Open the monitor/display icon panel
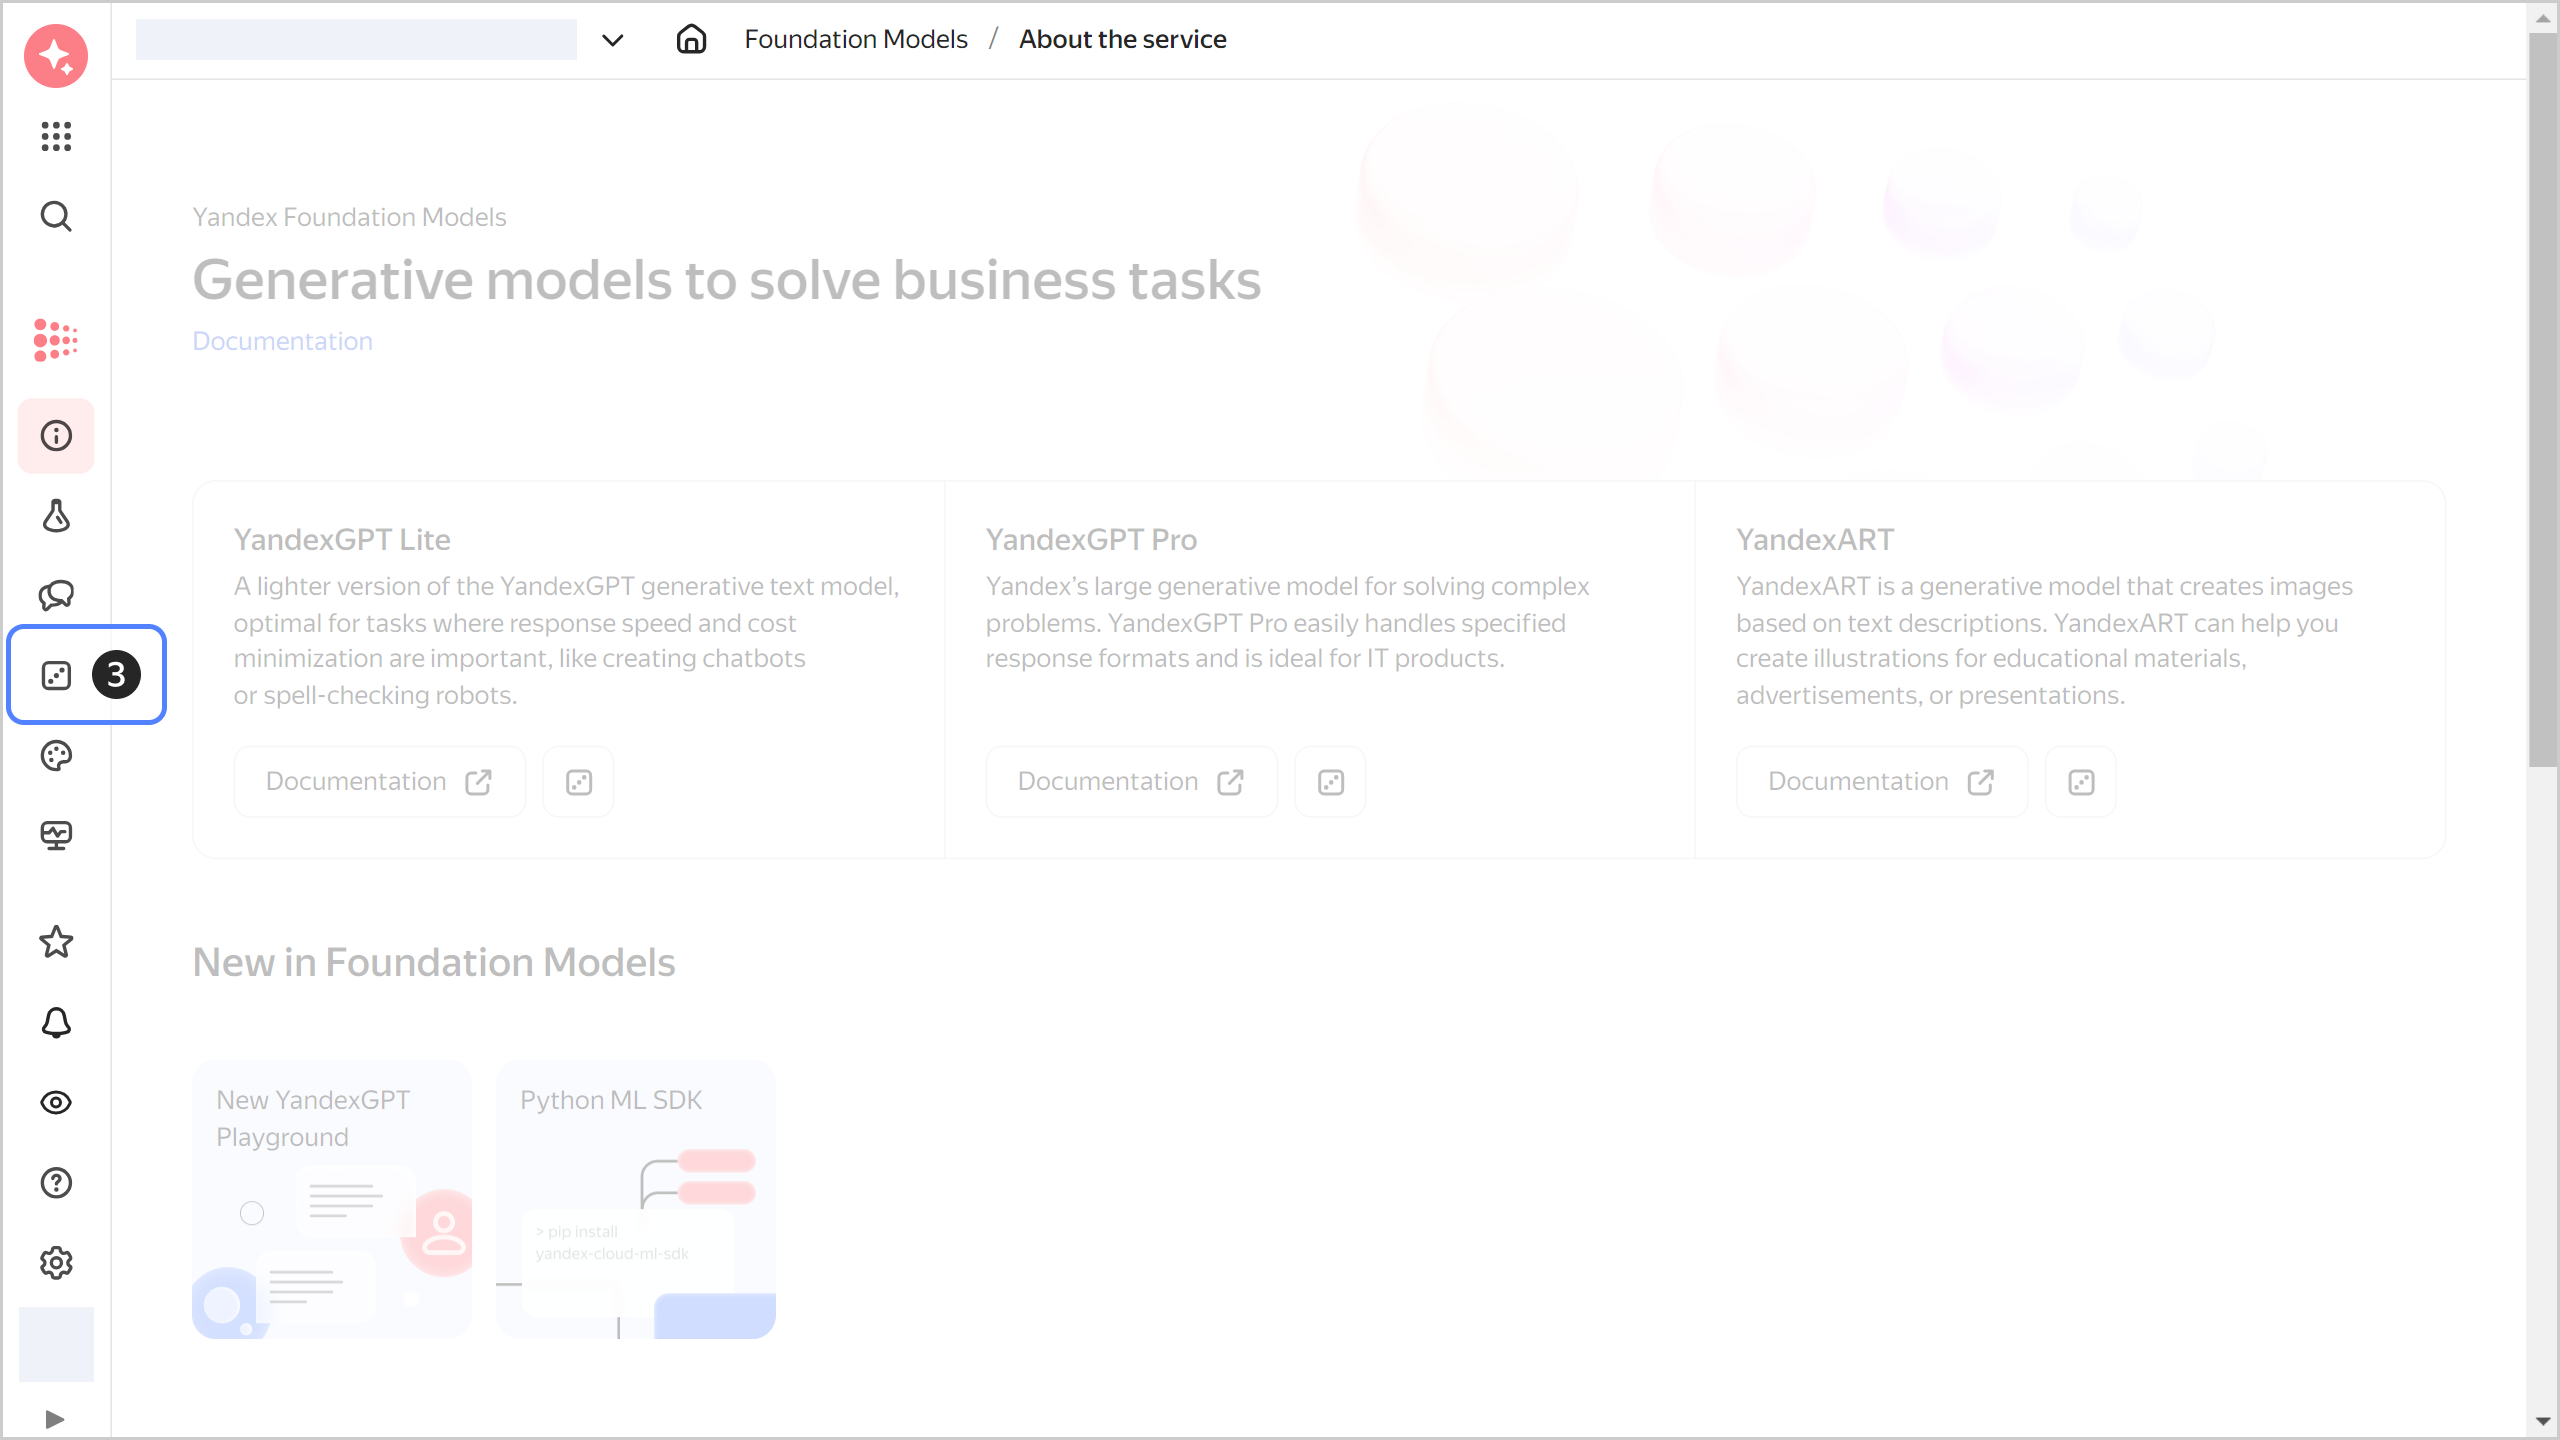 [56, 835]
